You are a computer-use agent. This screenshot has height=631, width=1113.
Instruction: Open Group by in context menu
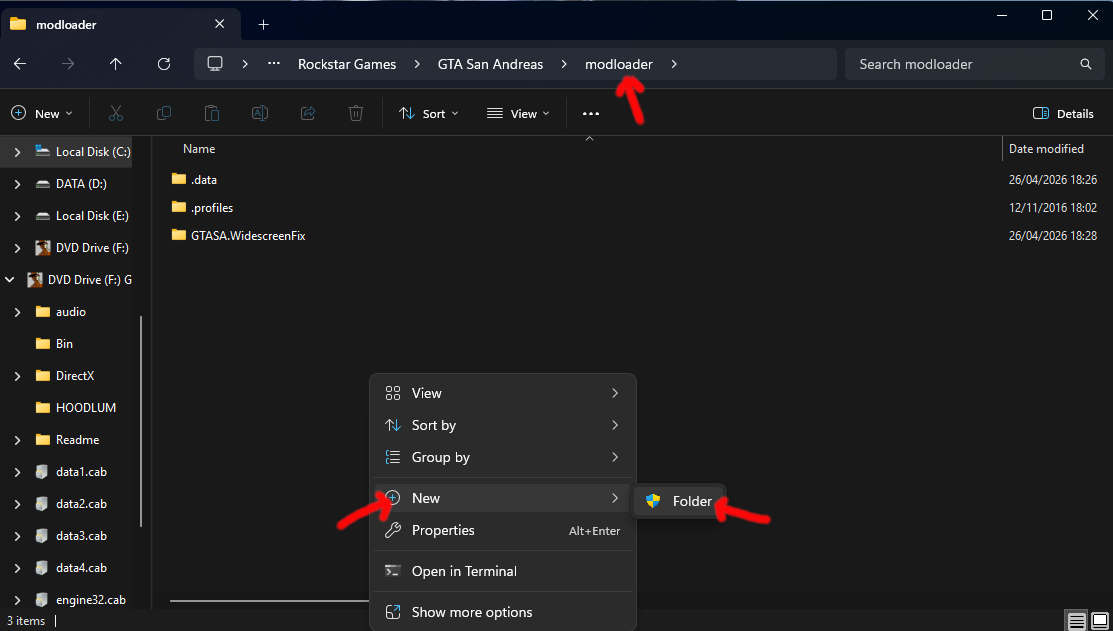click(503, 457)
